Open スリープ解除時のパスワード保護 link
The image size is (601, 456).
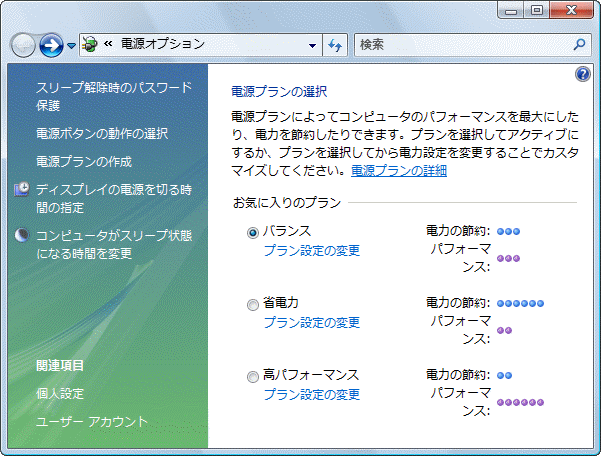pos(114,97)
